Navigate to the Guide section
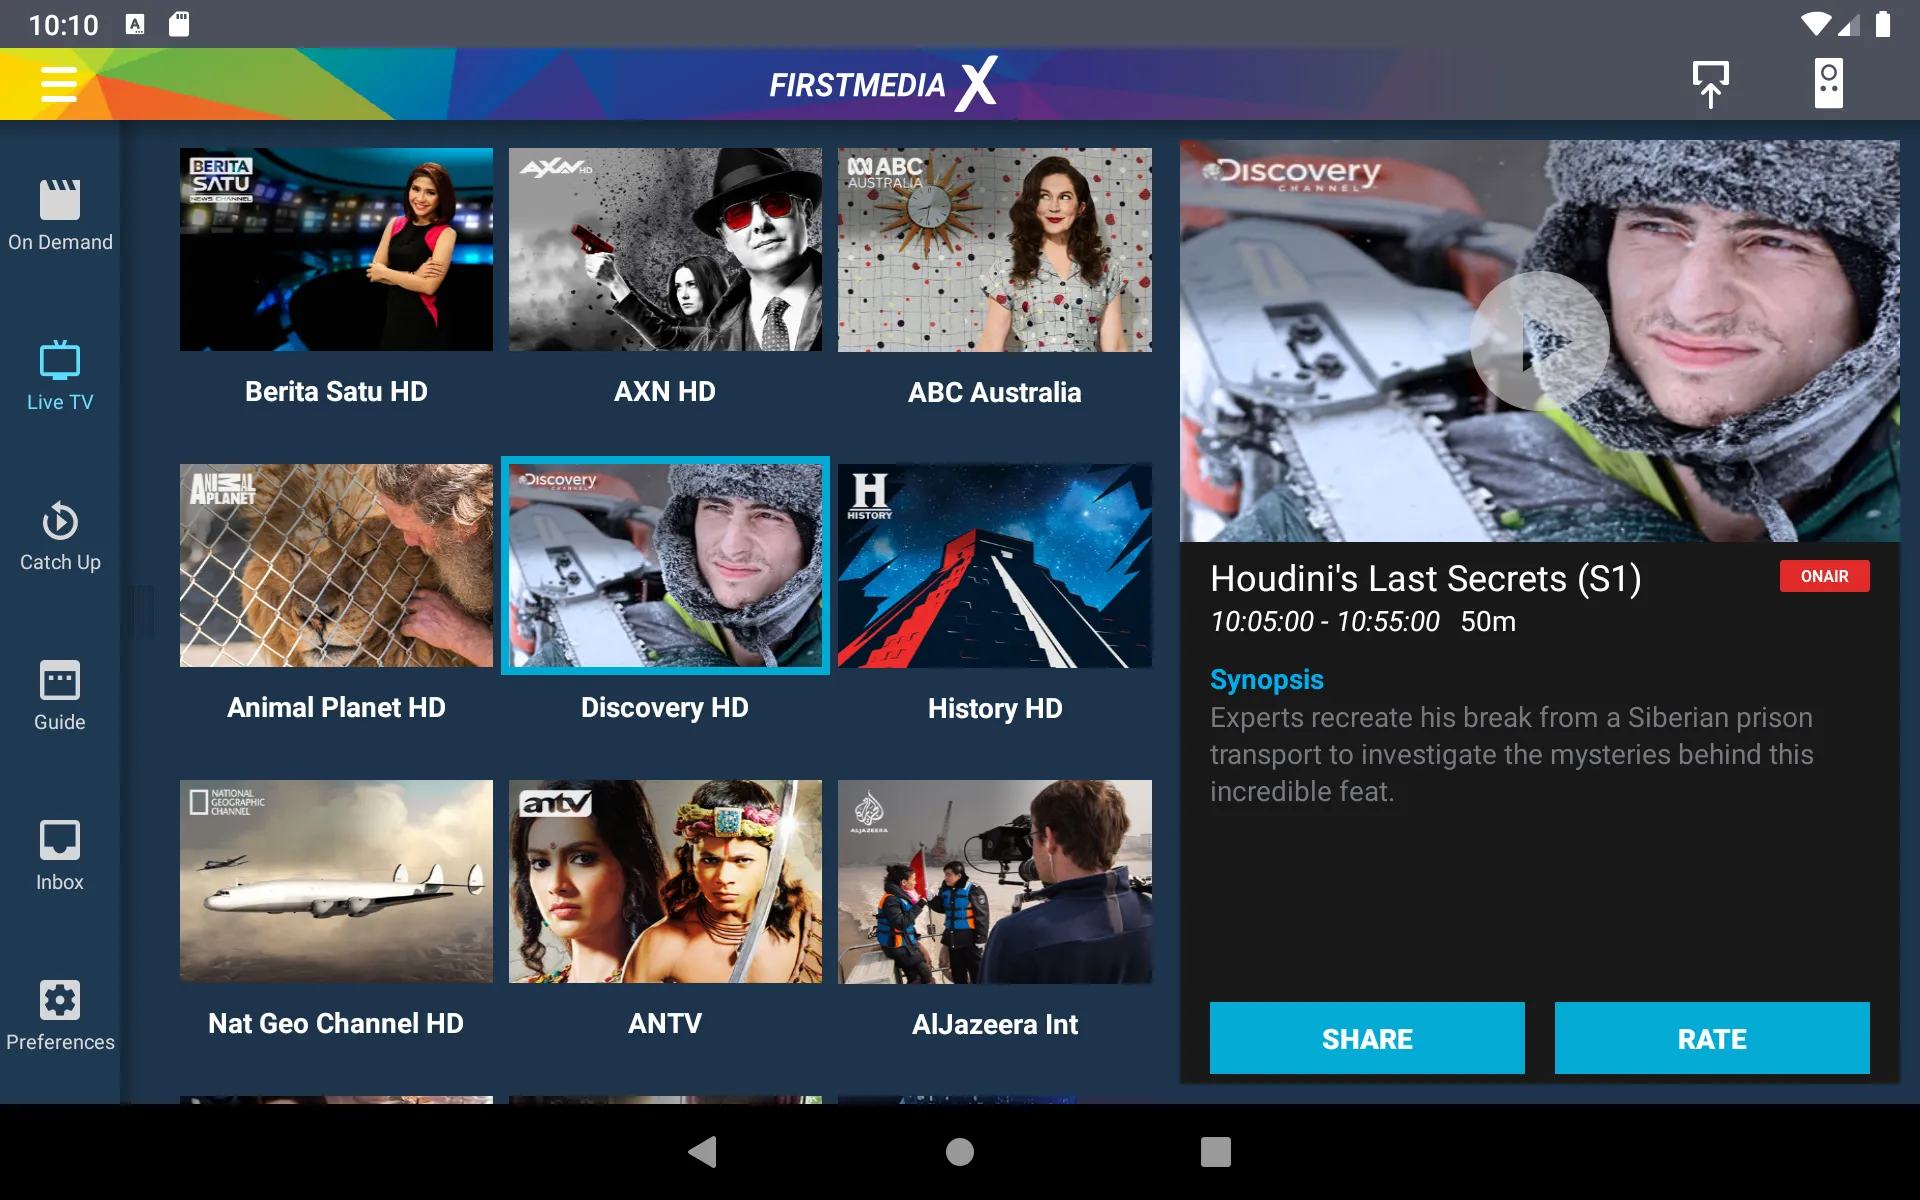Image resolution: width=1920 pixels, height=1200 pixels. (x=59, y=697)
